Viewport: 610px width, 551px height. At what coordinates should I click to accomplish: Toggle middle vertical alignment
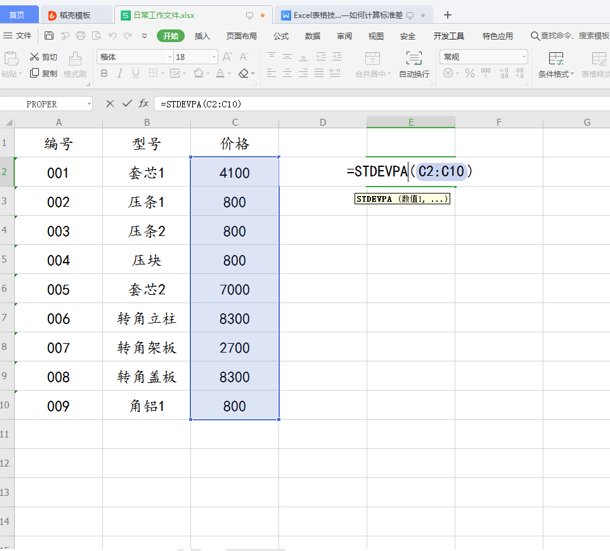tap(287, 57)
